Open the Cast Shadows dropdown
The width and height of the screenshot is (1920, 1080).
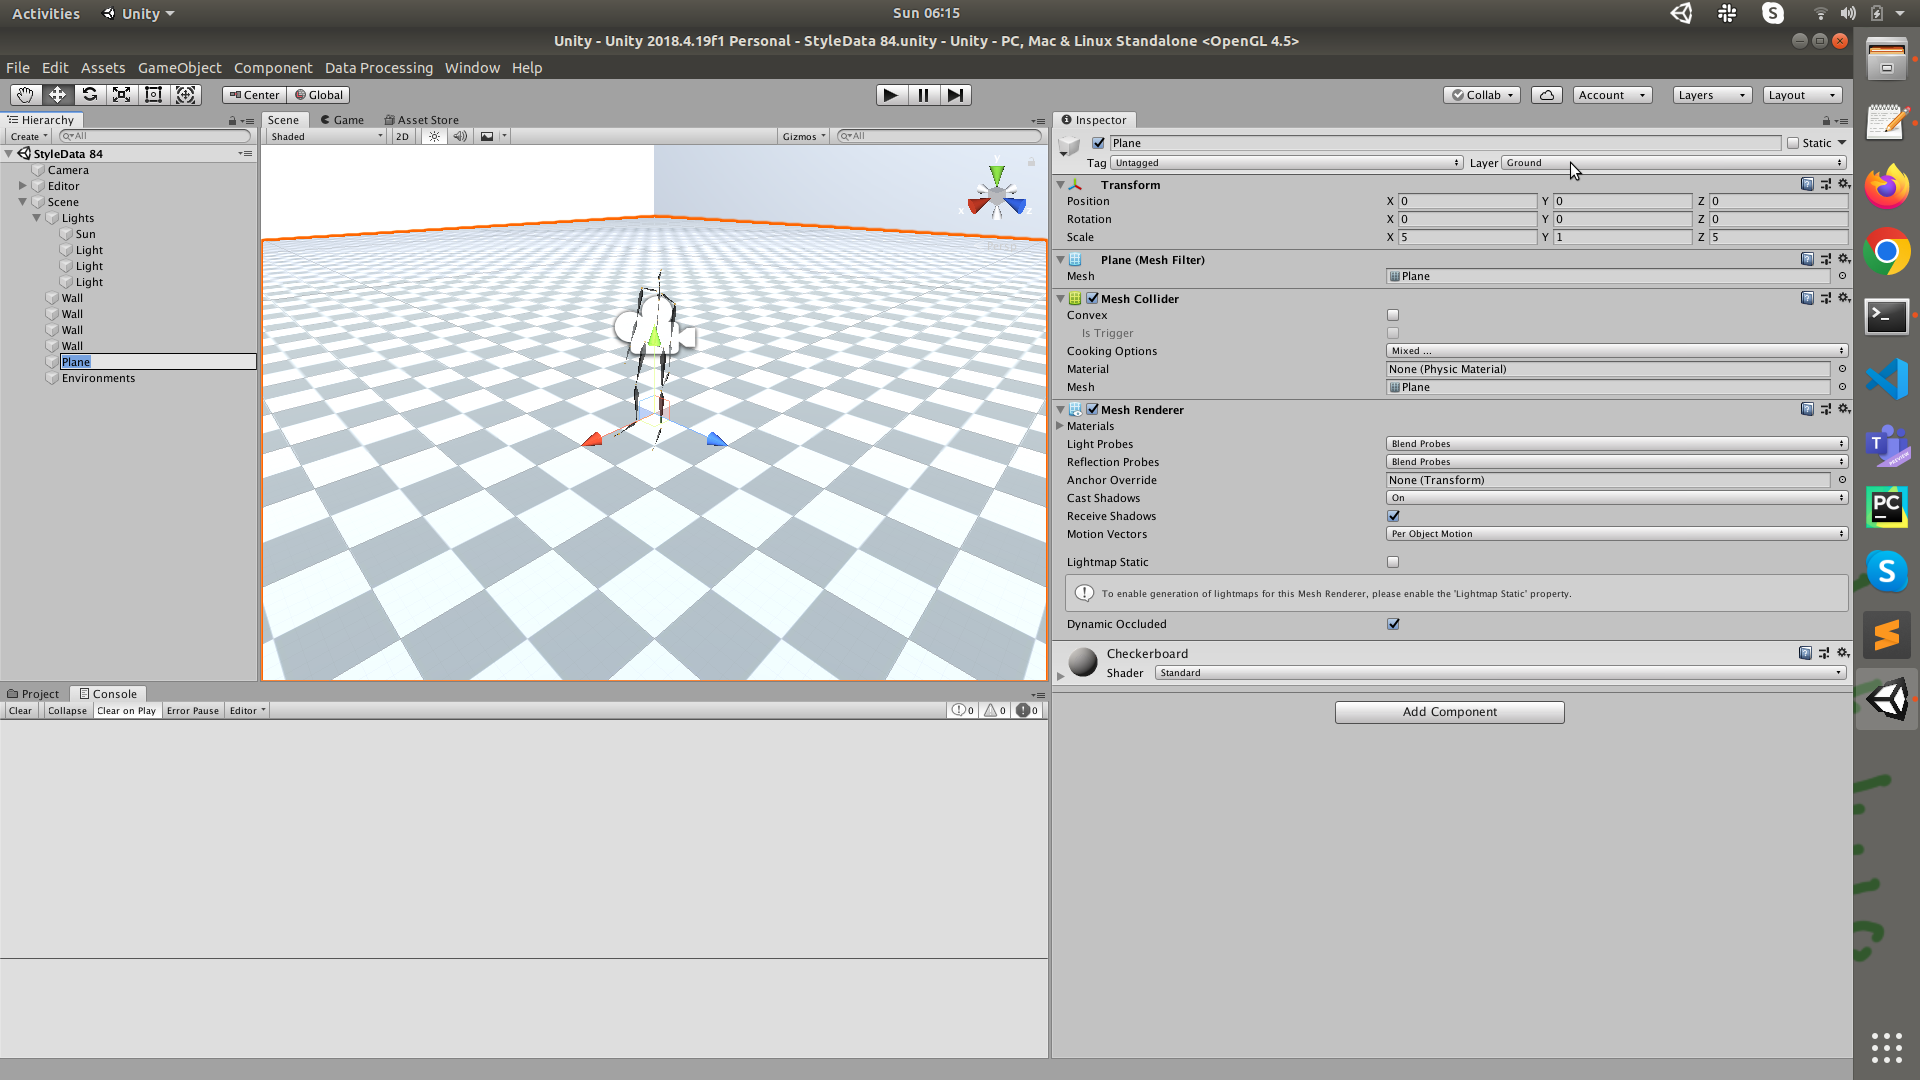[x=1616, y=498]
